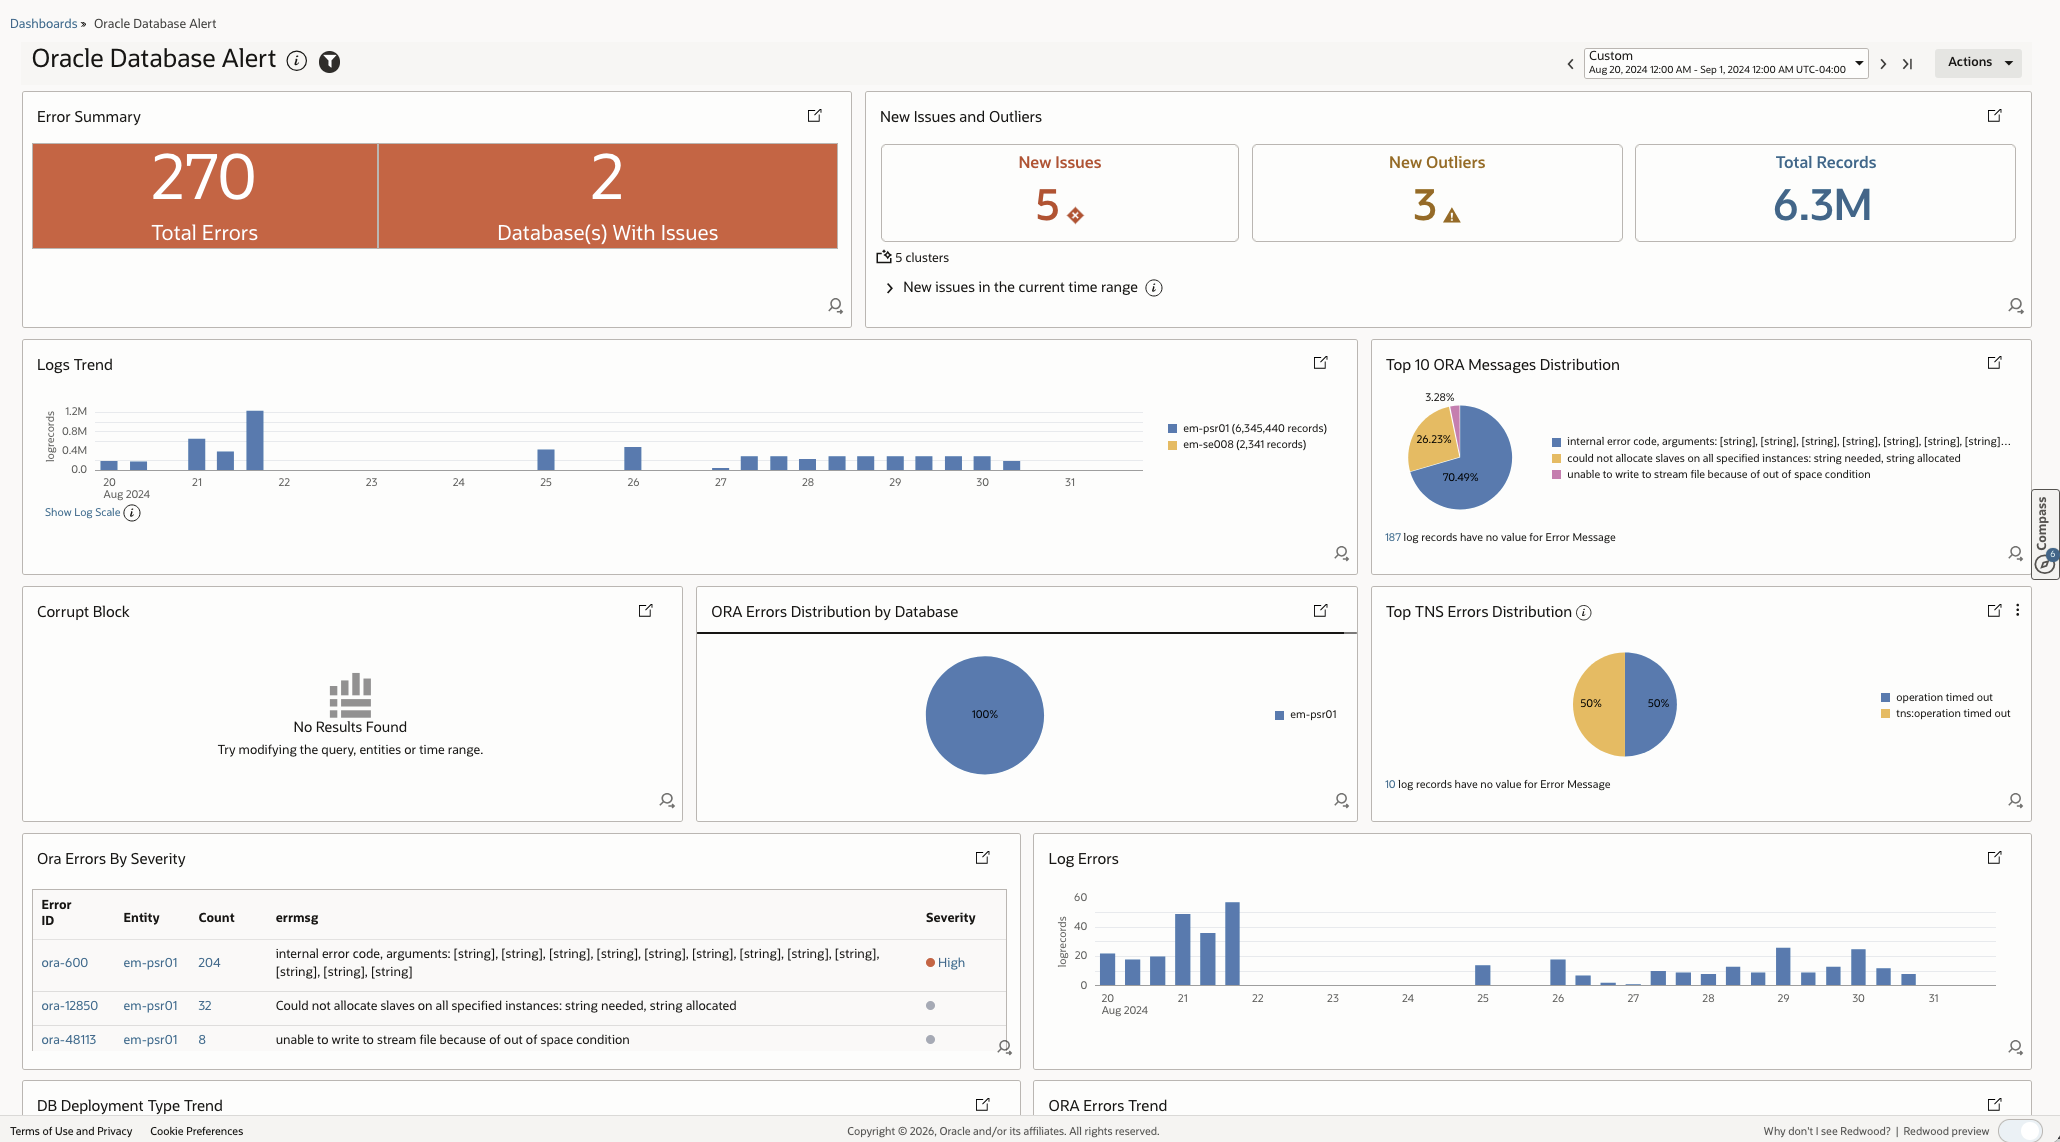Open the 187 log records link

[1392, 537]
